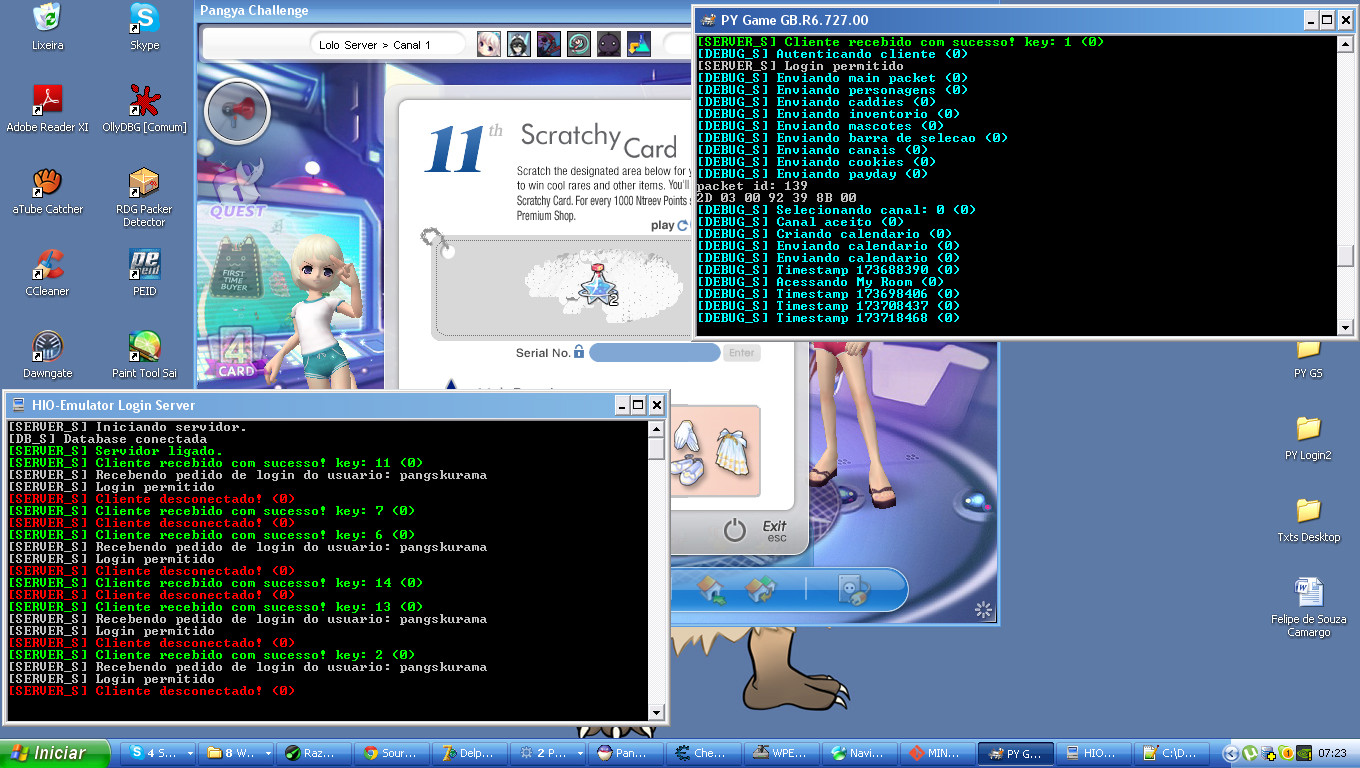
Task: Switch to Navi... taskbar item
Action: click(x=861, y=754)
